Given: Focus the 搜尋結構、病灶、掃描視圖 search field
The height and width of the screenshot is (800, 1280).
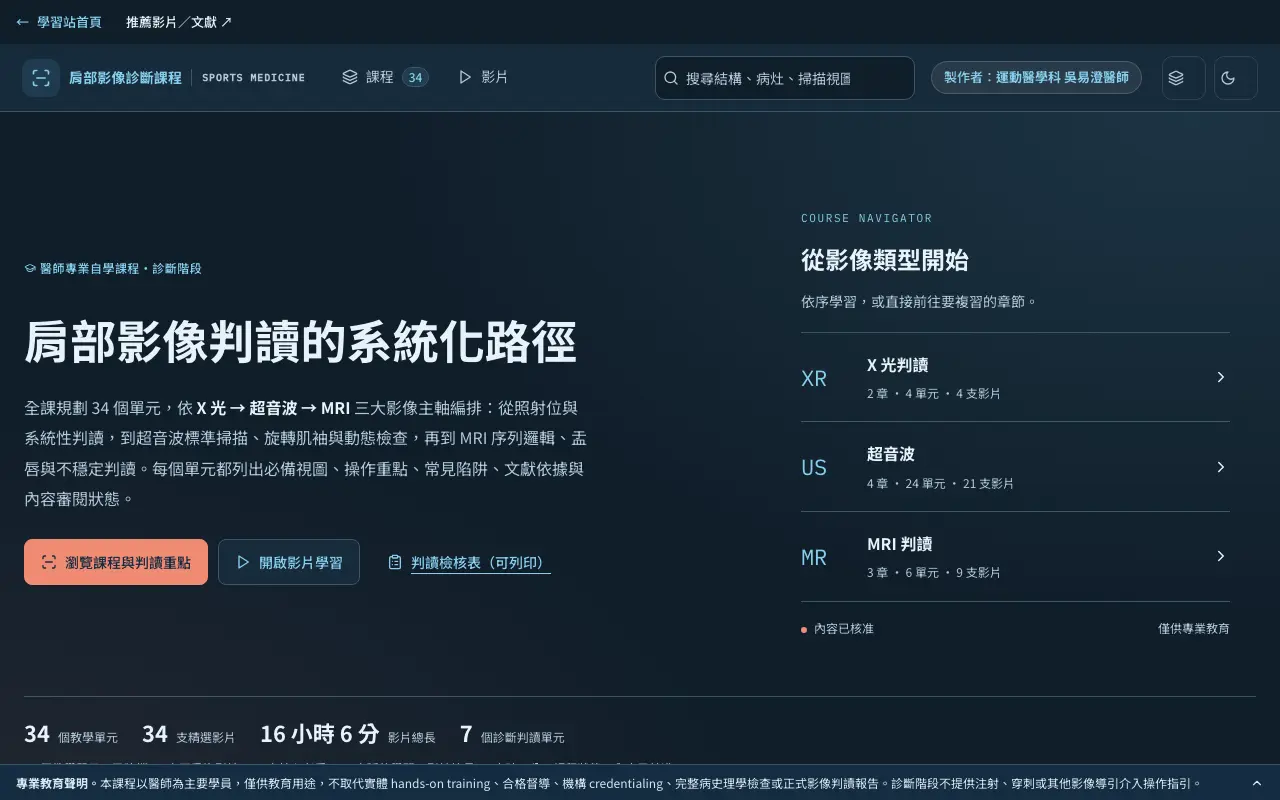Looking at the screenshot, I should coord(785,78).
